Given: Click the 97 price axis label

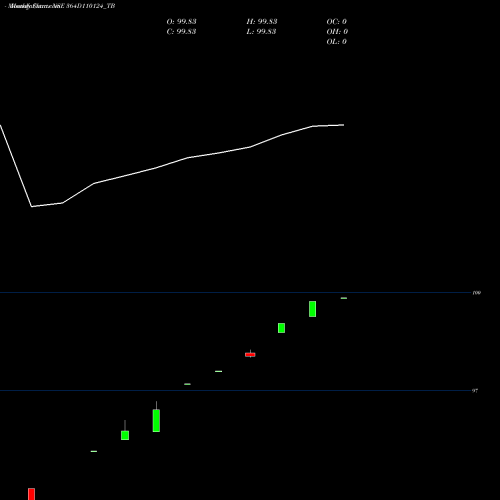Looking at the screenshot, I should 475,391.
